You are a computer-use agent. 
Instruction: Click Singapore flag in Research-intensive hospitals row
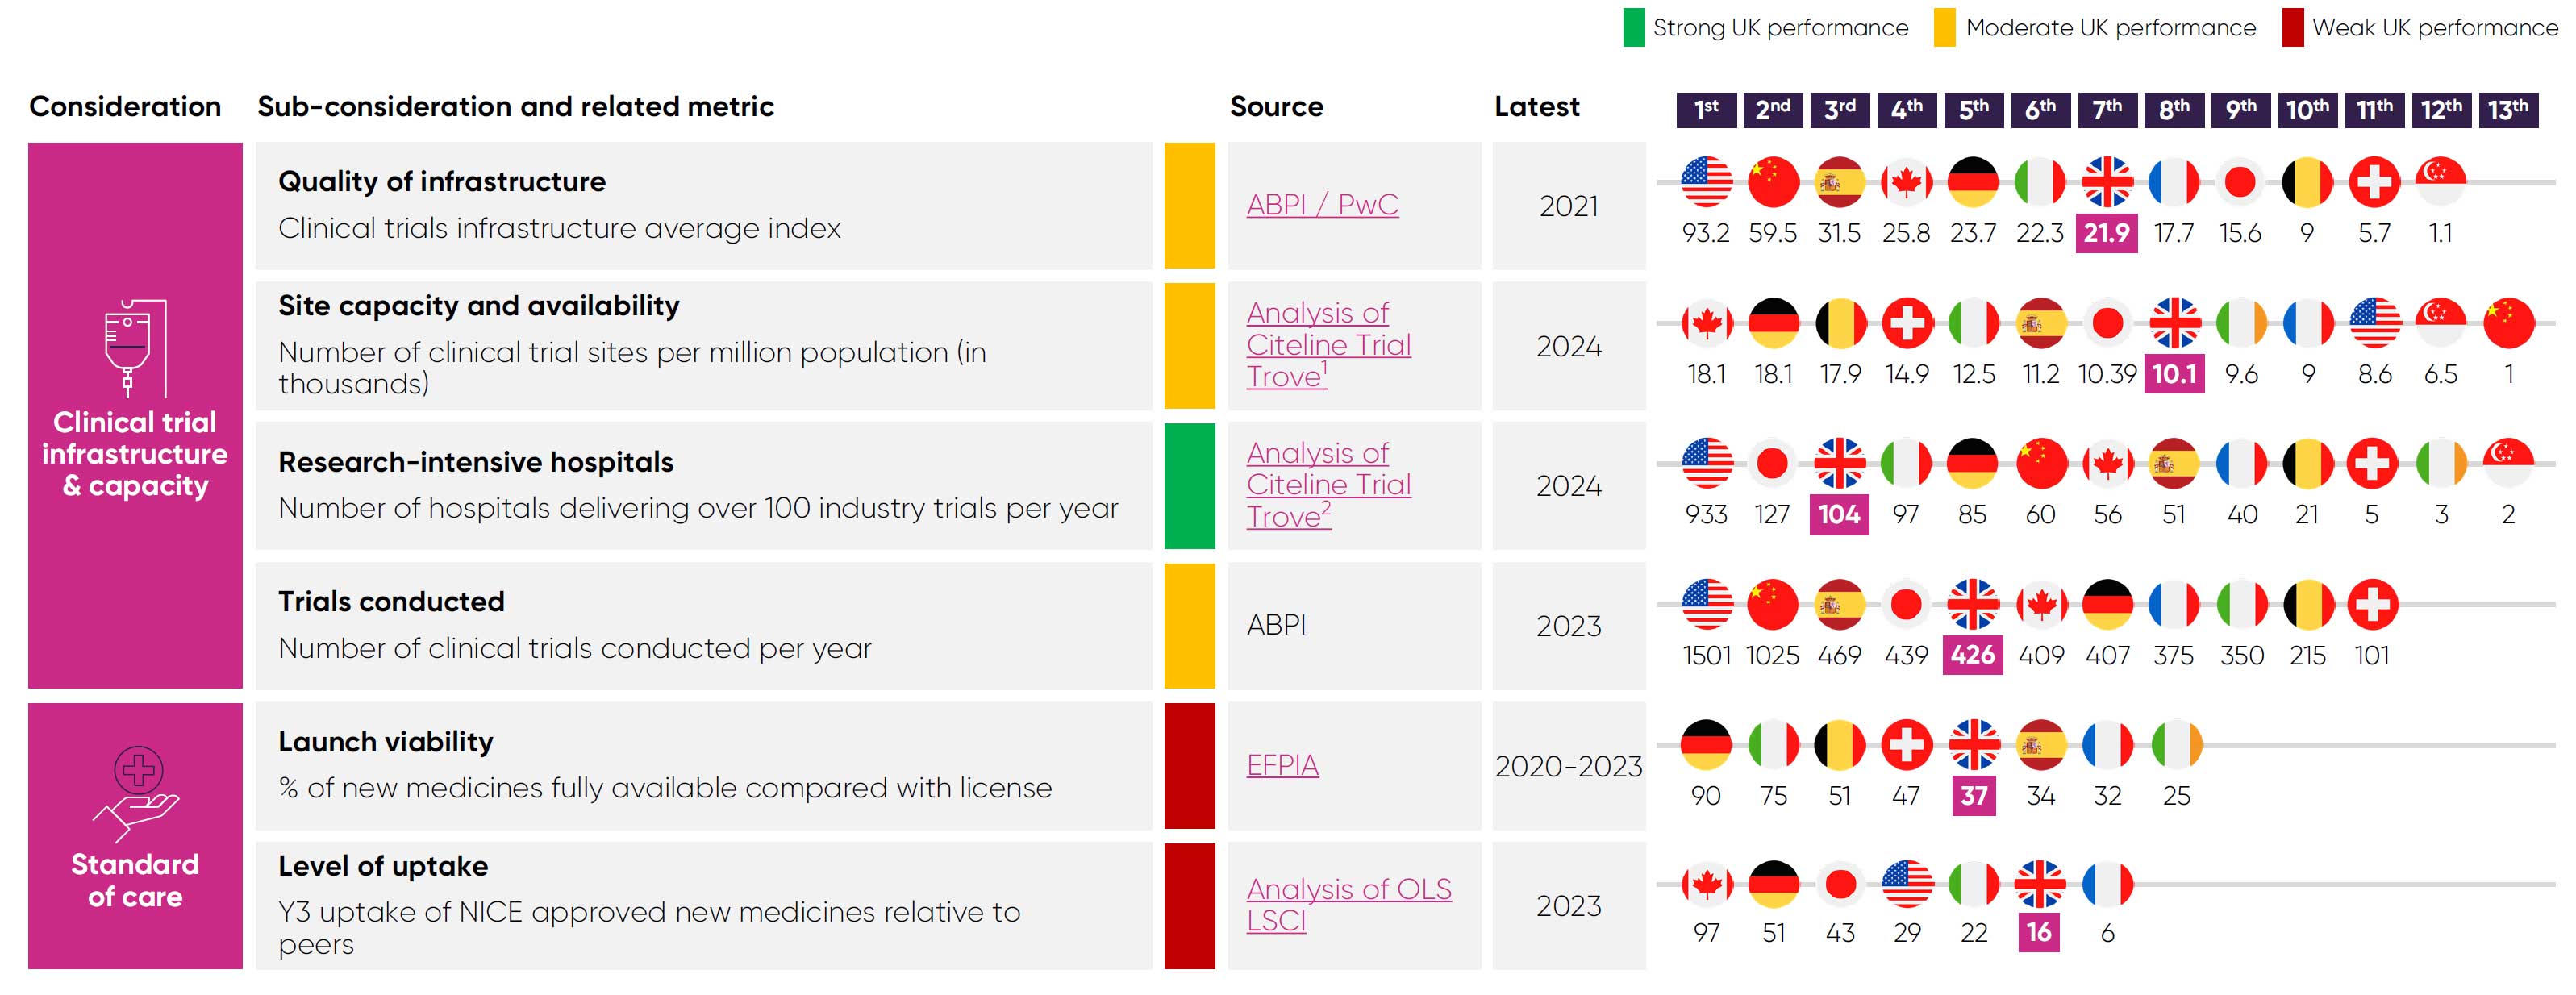click(x=2508, y=464)
